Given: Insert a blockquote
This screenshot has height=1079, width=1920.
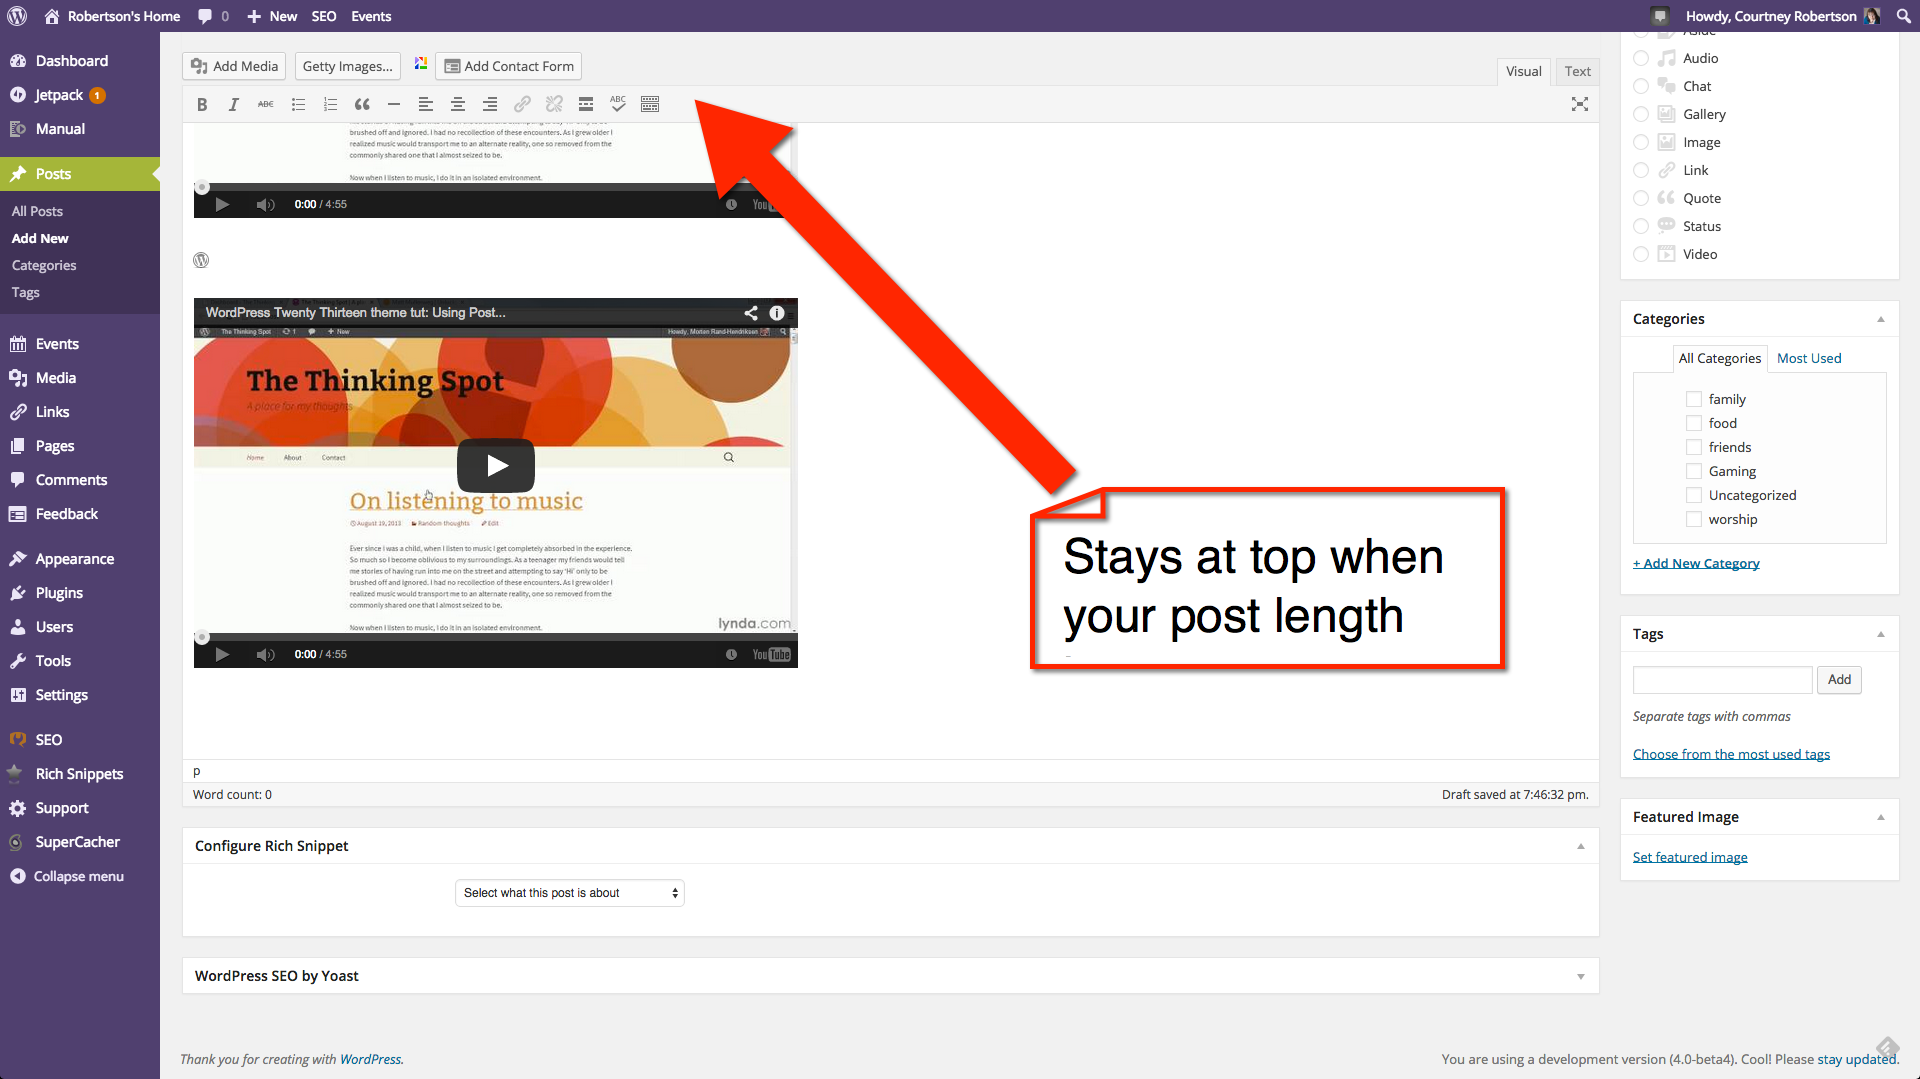Looking at the screenshot, I should (362, 104).
